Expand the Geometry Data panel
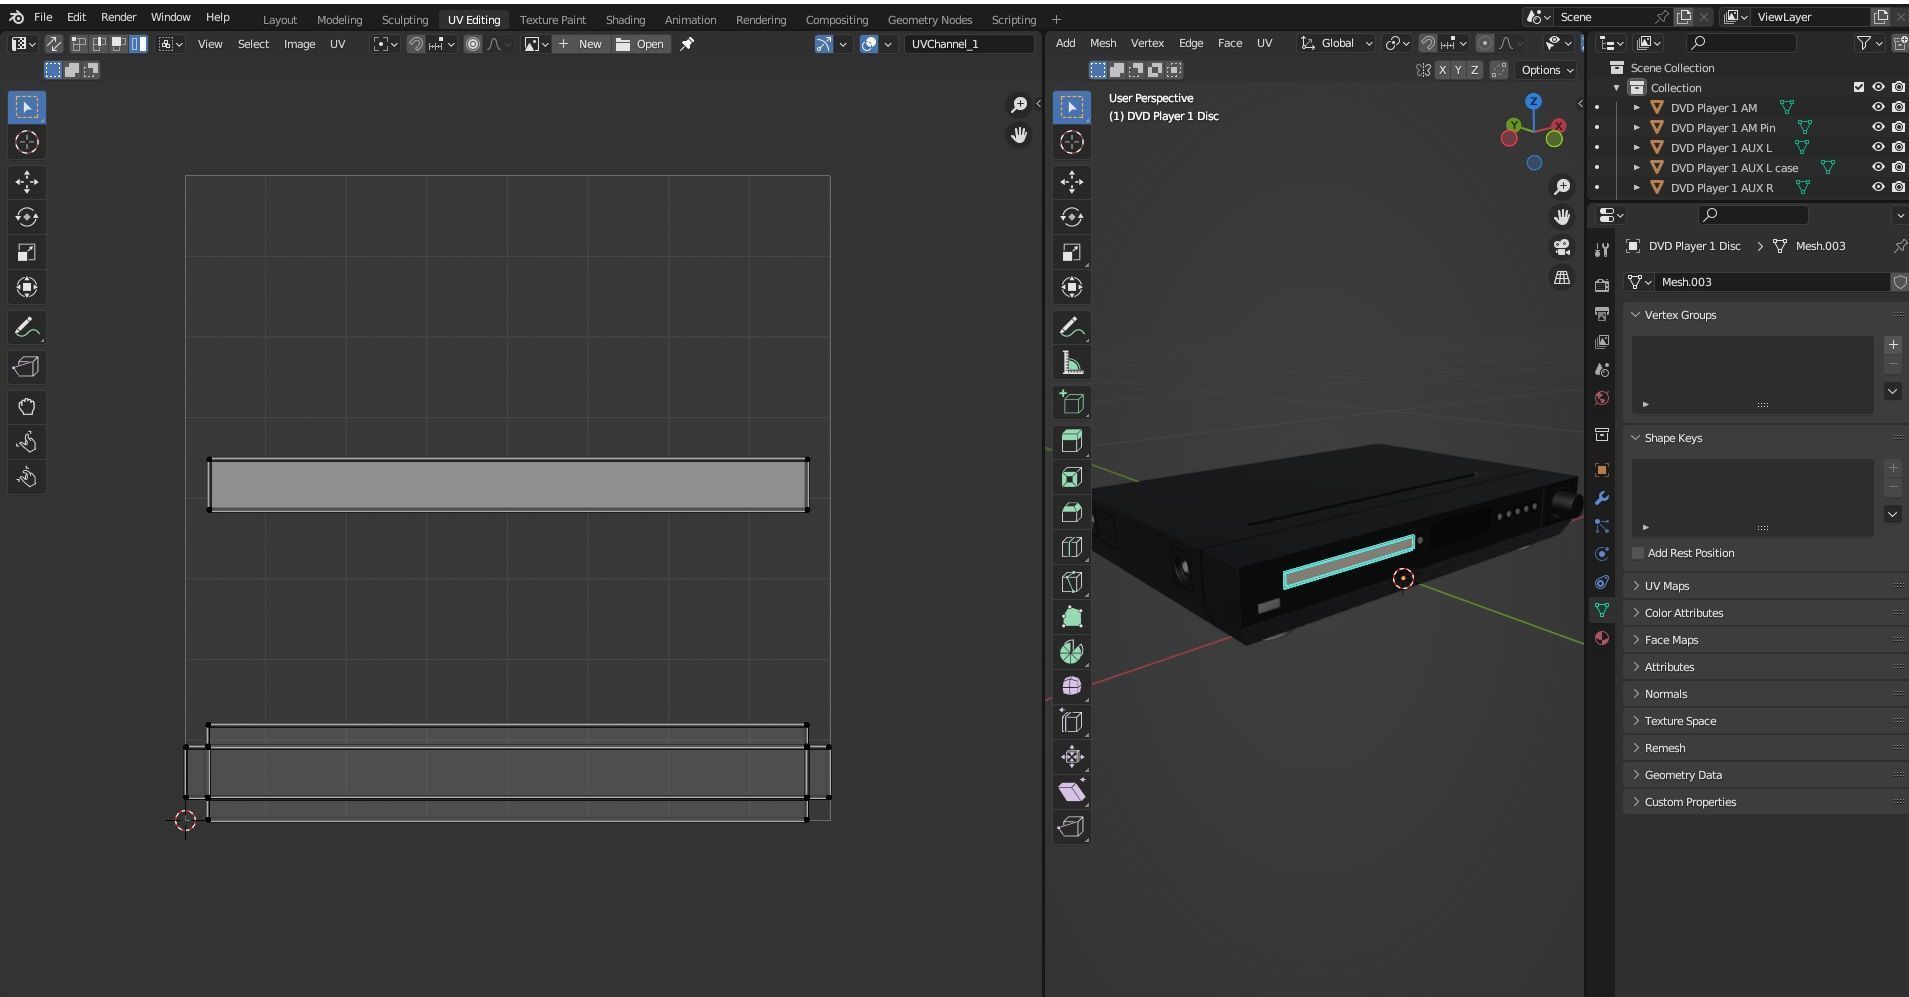1909x997 pixels. (x=1683, y=775)
